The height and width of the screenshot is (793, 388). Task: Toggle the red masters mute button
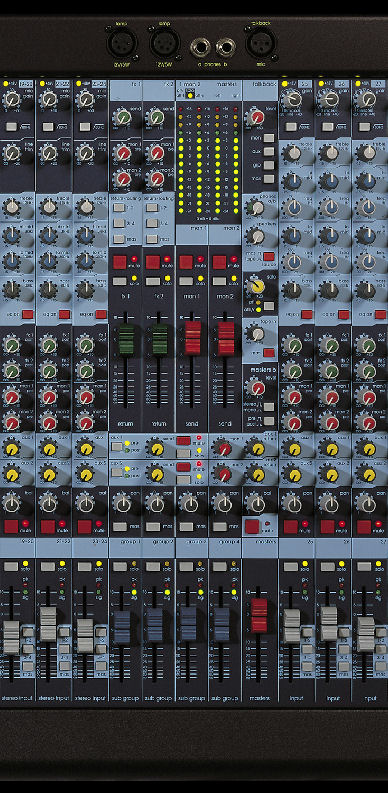[x=252, y=526]
